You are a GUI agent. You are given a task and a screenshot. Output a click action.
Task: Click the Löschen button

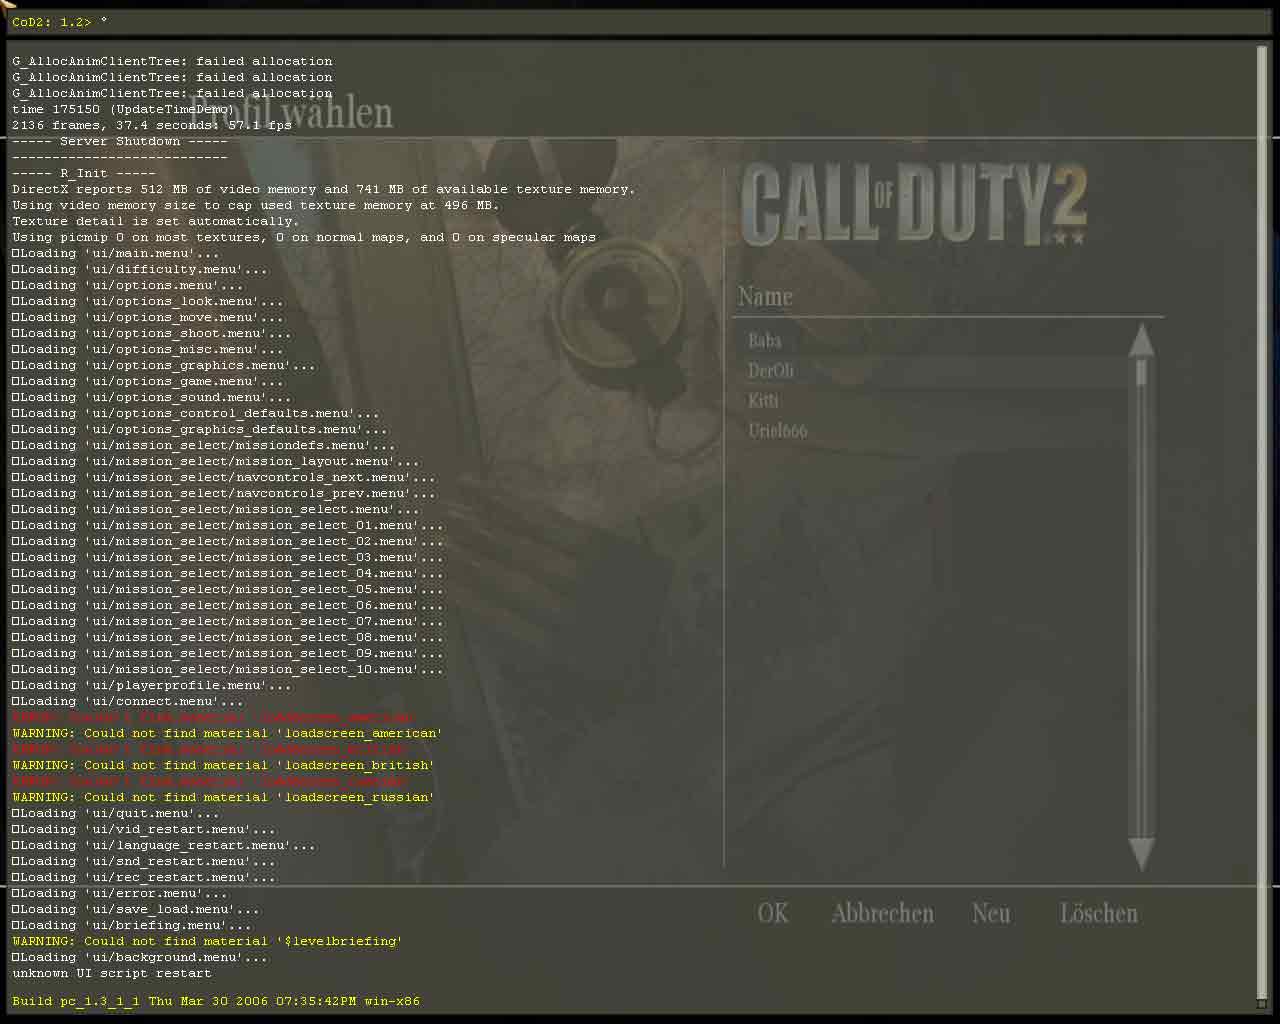click(x=1098, y=913)
